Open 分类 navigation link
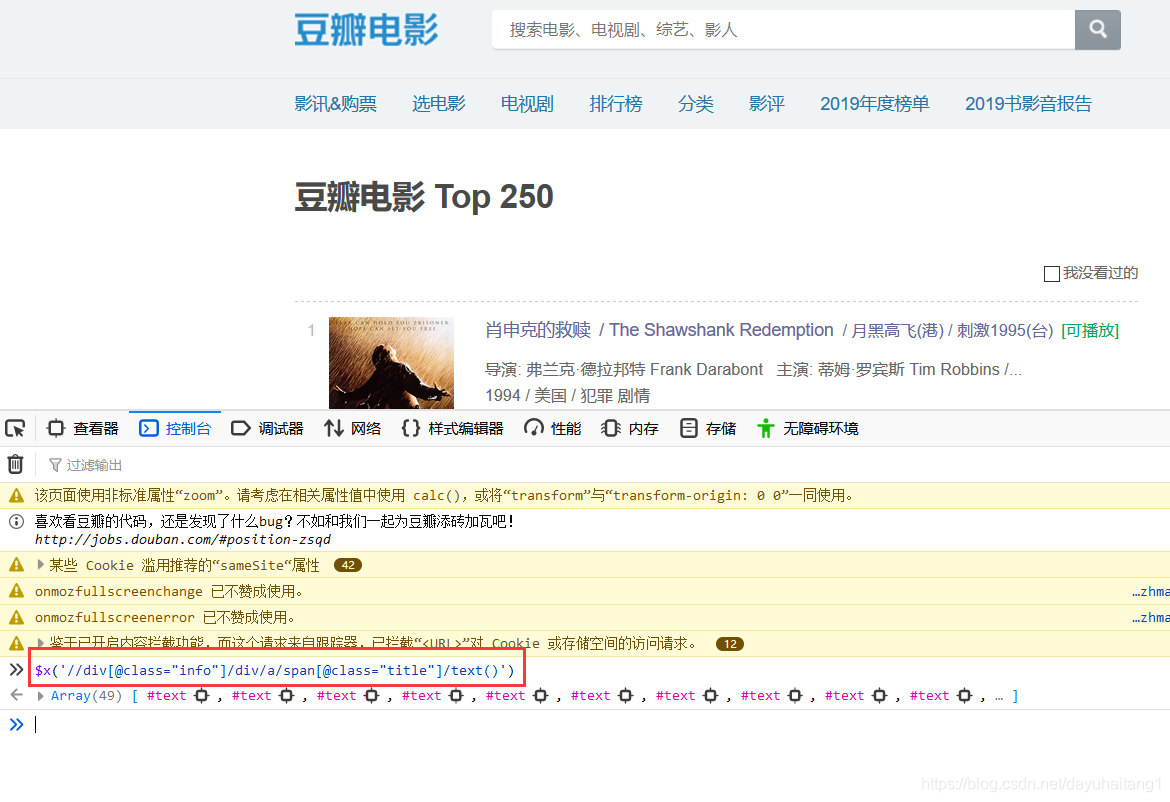 click(695, 104)
